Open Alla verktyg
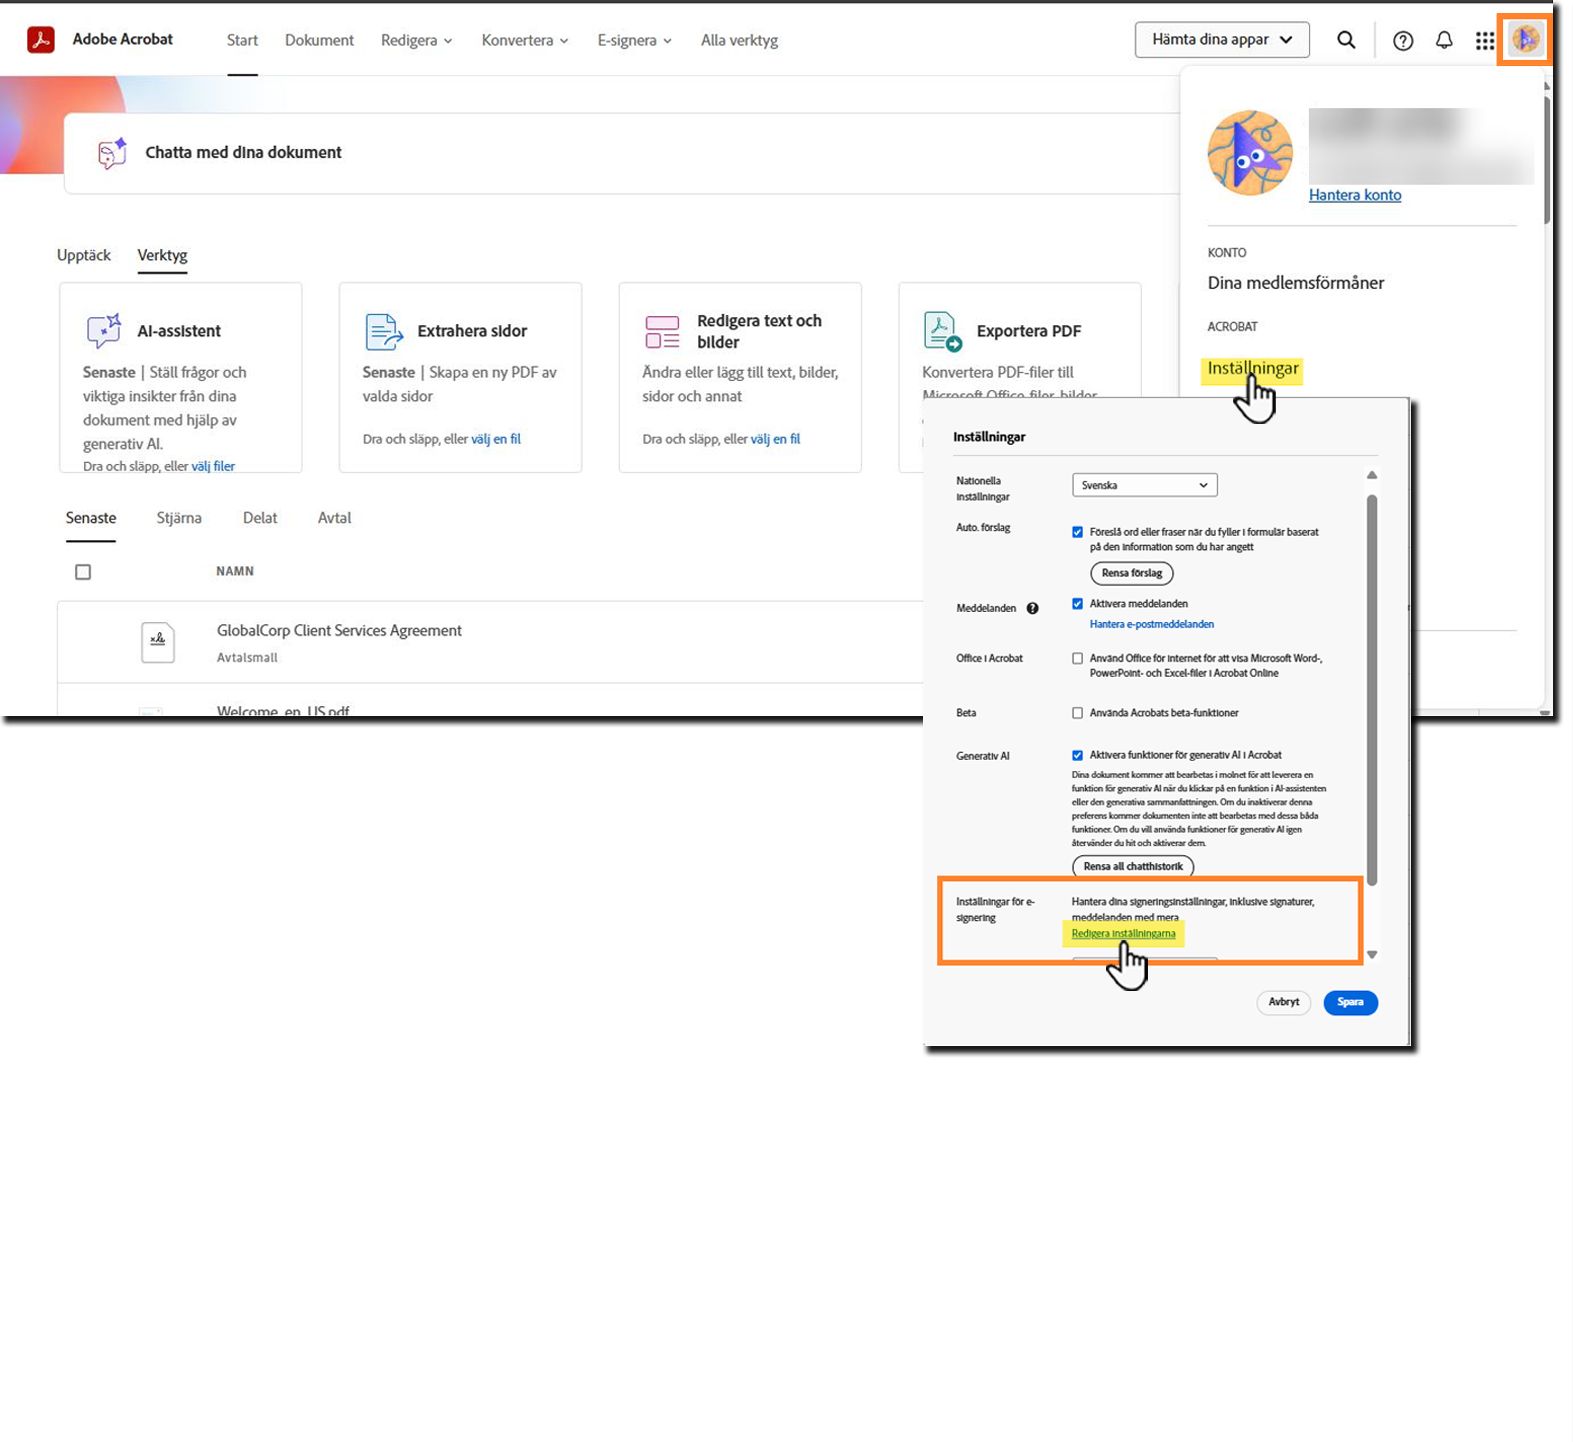 point(739,40)
